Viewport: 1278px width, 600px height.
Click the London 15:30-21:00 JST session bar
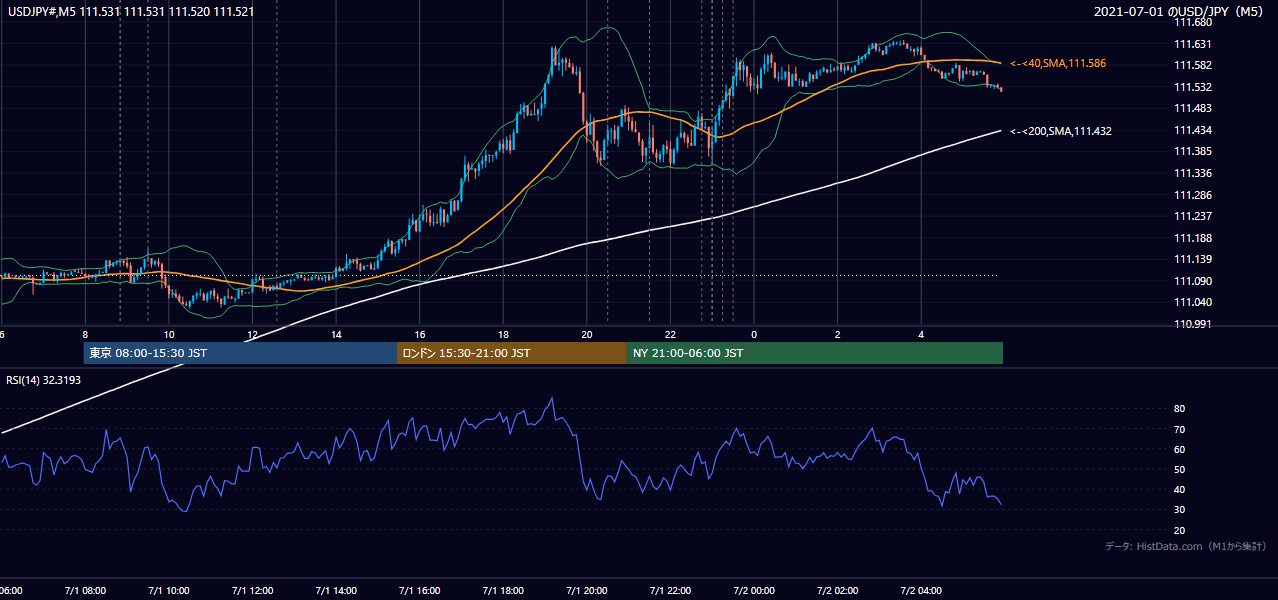point(512,353)
